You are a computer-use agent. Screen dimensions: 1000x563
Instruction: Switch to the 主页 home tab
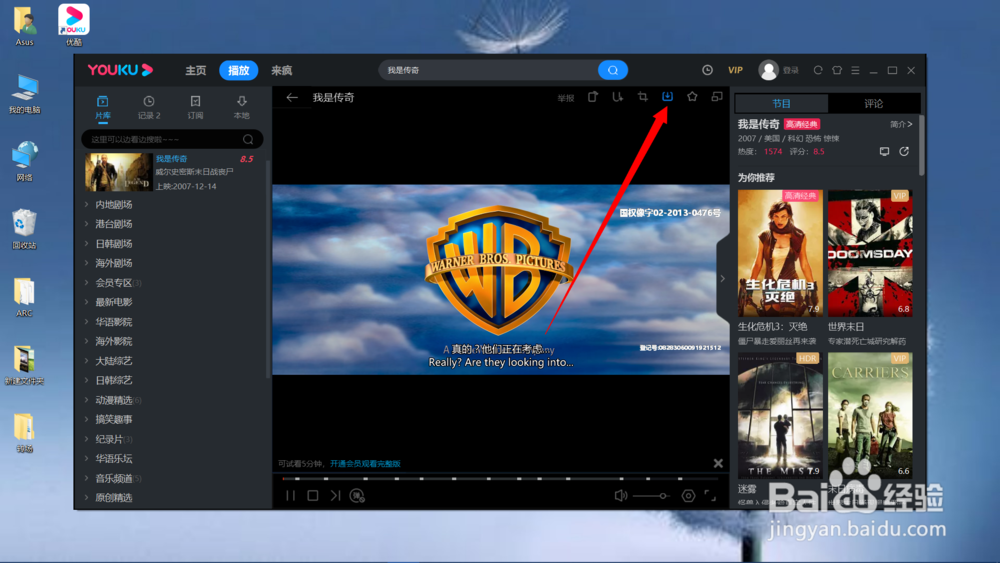click(196, 70)
